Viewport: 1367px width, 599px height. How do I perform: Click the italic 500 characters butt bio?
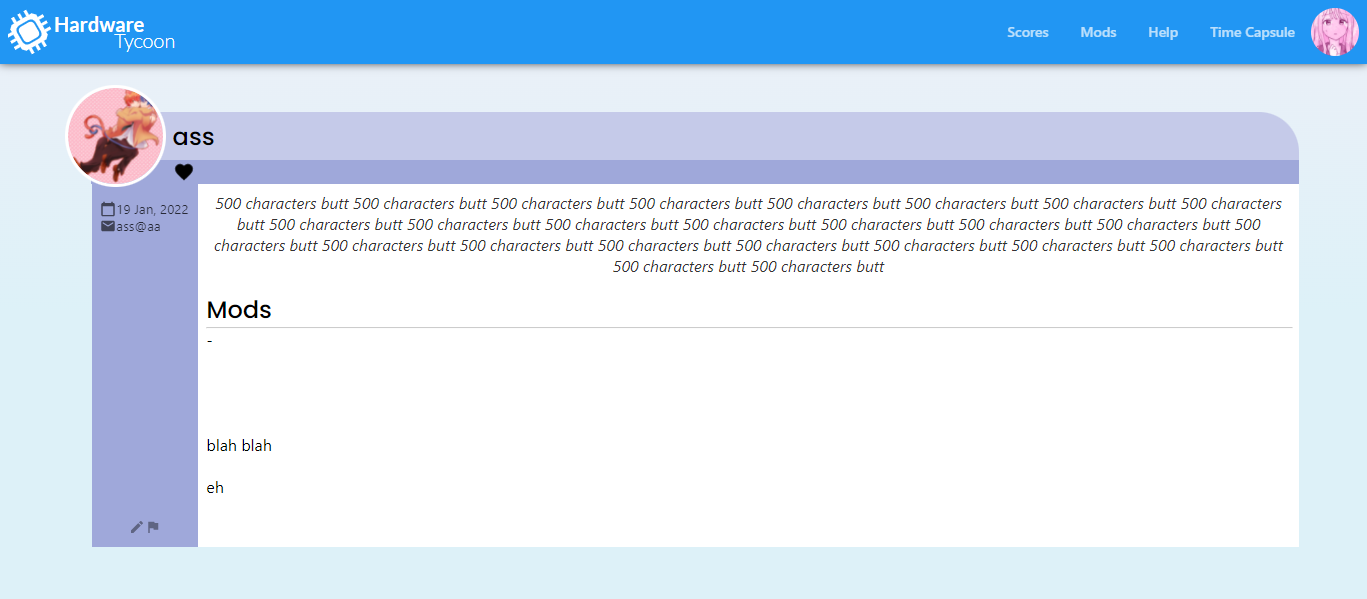pyautogui.click(x=748, y=235)
